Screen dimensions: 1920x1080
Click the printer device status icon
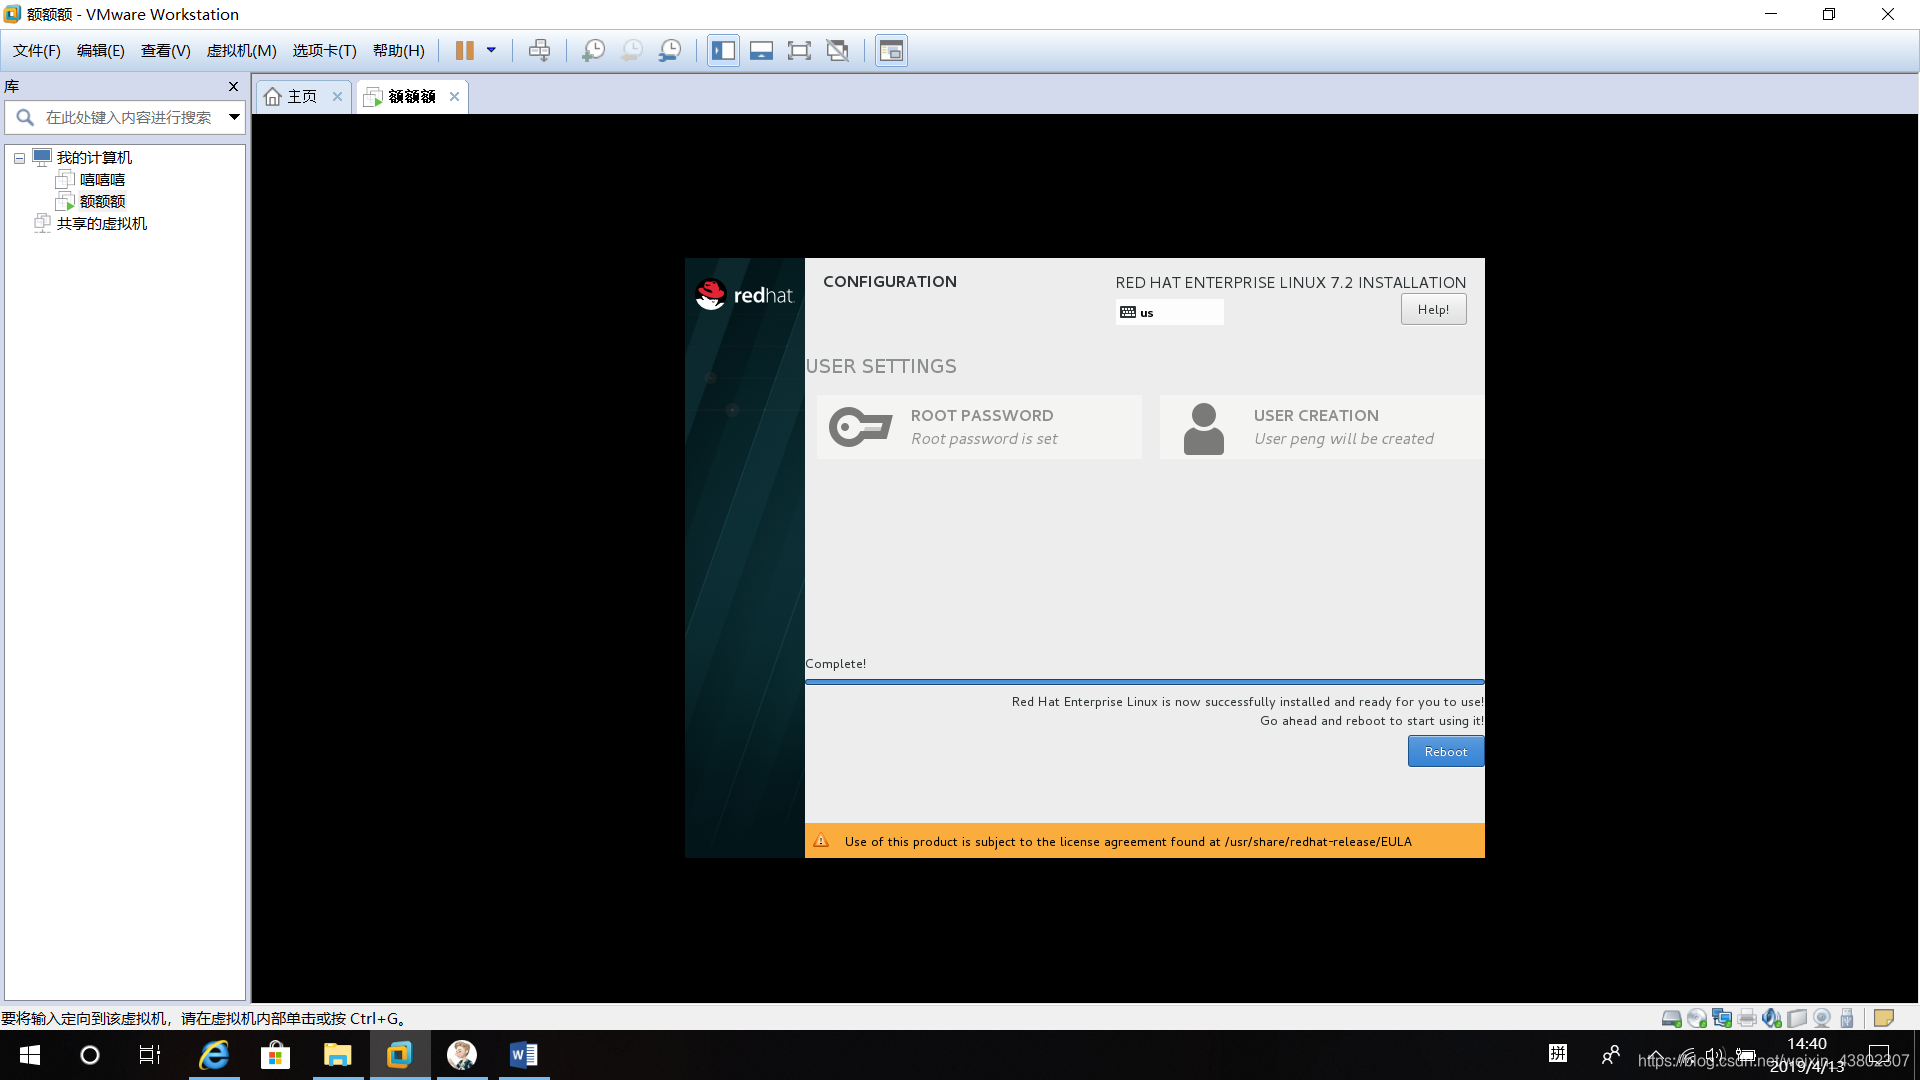pyautogui.click(x=1747, y=1018)
